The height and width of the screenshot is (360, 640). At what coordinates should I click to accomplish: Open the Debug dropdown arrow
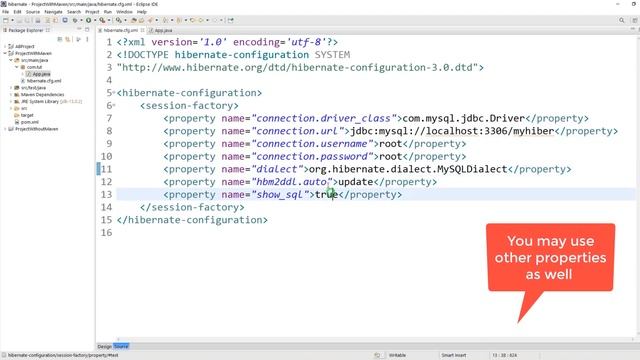pos(81,20)
